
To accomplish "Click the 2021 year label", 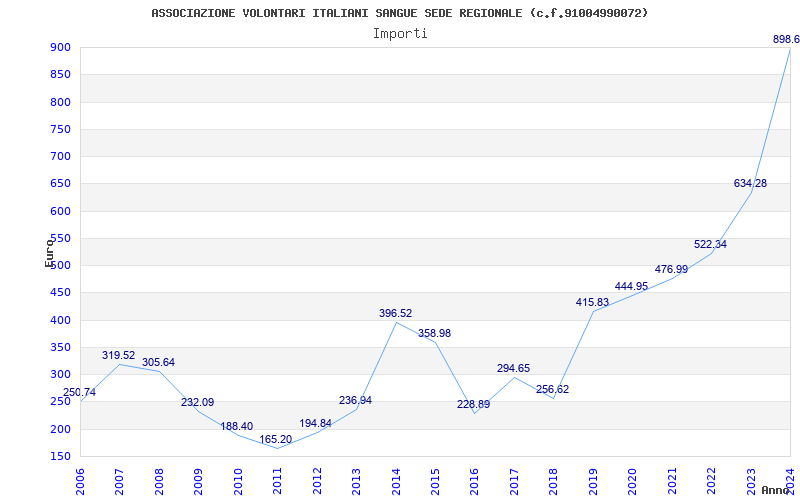I will [671, 482].
